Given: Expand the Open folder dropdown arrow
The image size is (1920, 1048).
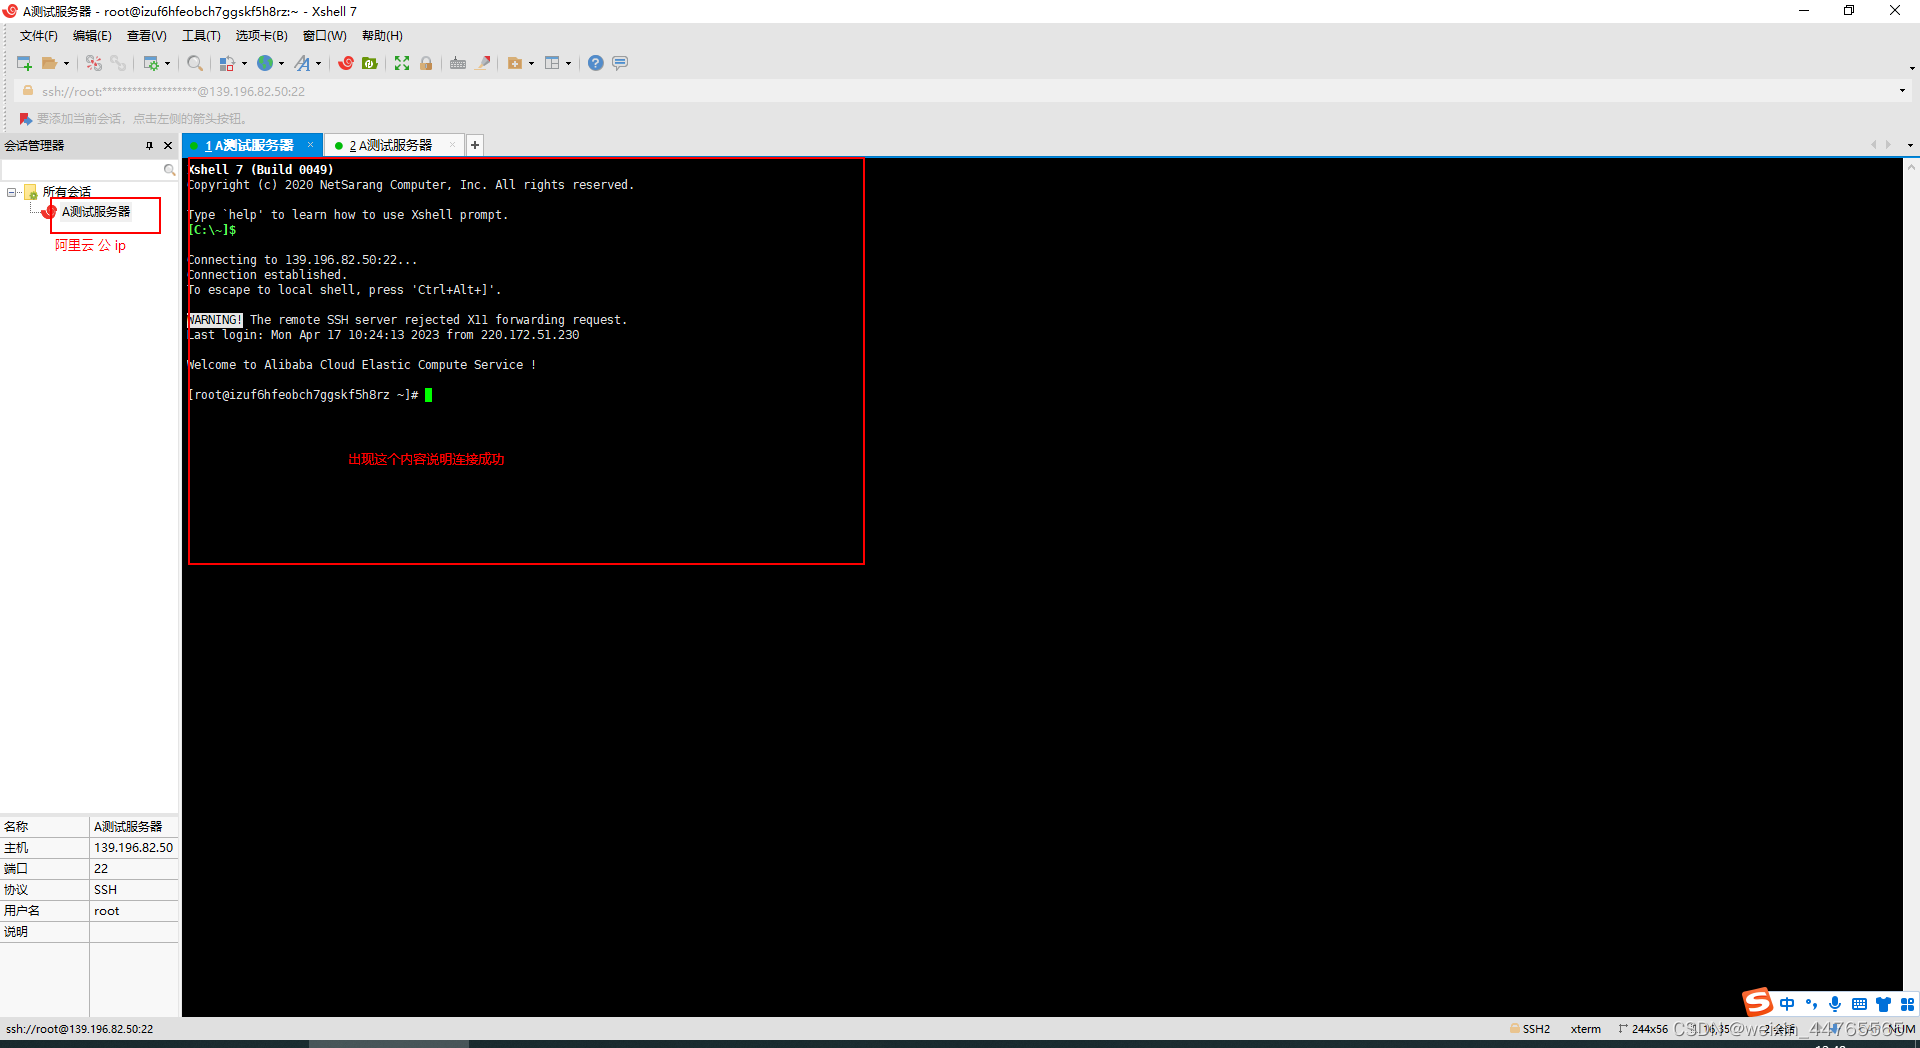Looking at the screenshot, I should click(x=67, y=63).
